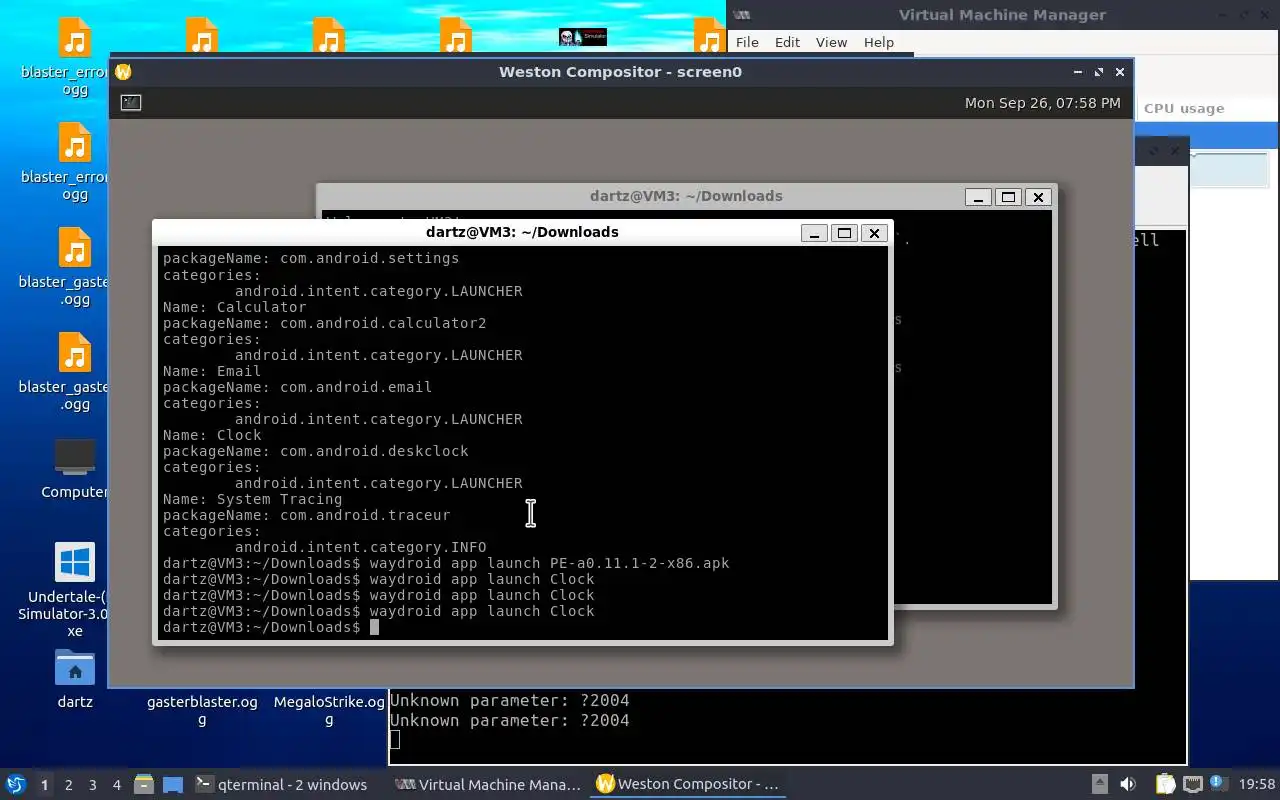Open removable media eject tray icon
The height and width of the screenshot is (800, 1280).
click(x=1099, y=785)
